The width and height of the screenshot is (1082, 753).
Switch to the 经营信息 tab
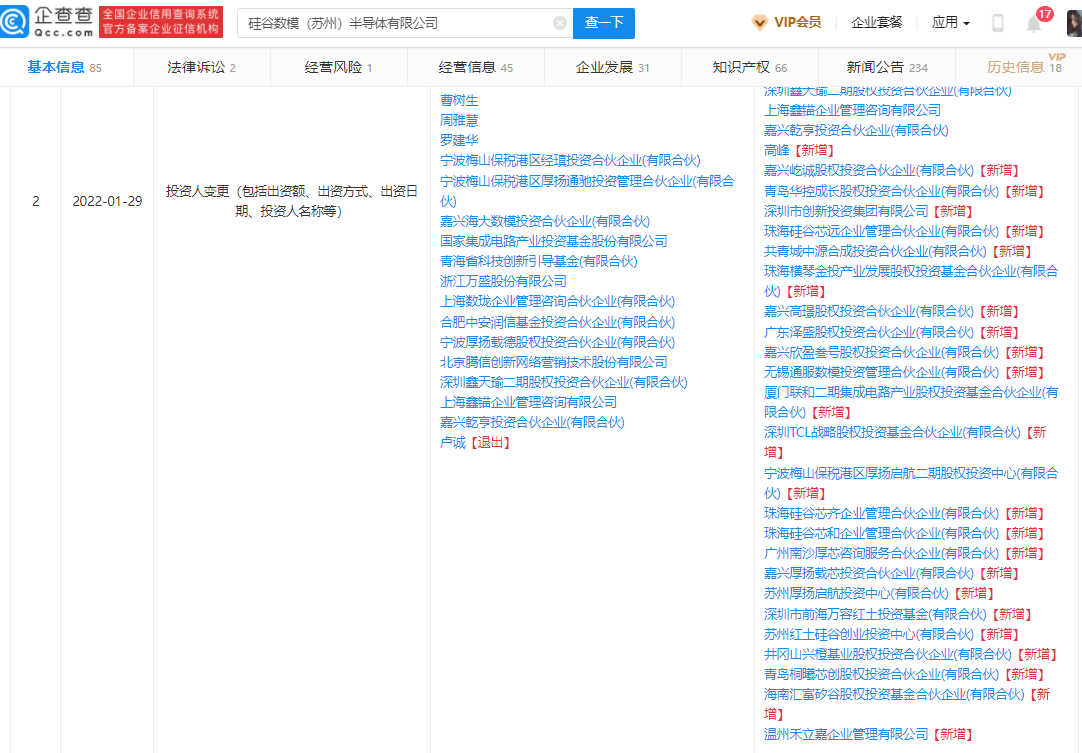point(475,67)
